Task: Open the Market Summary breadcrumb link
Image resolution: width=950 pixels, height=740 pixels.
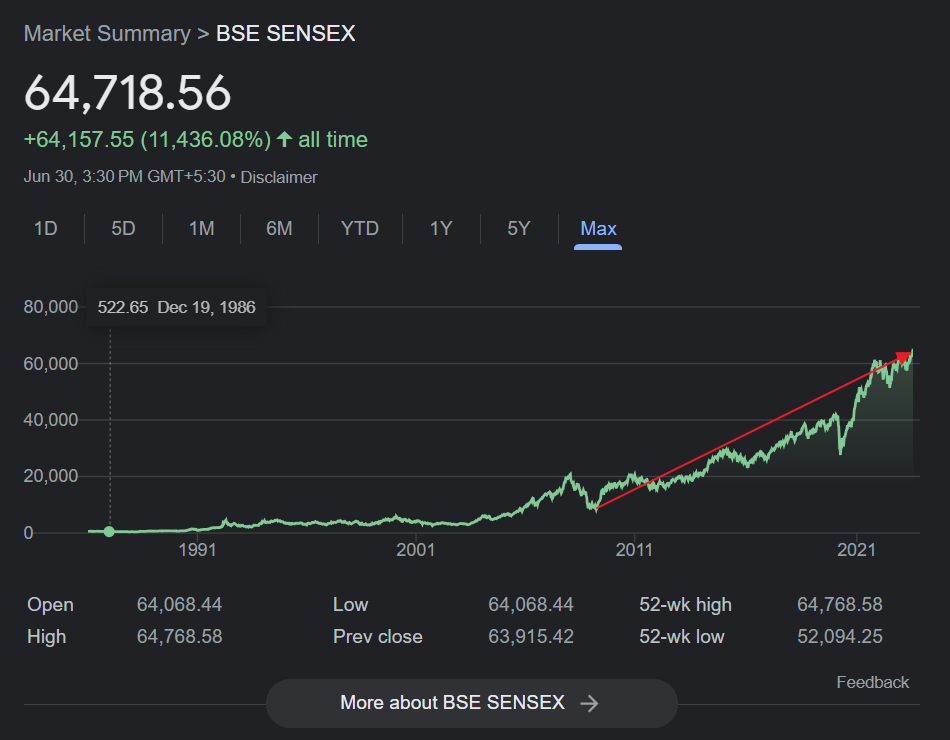Action: pyautogui.click(x=107, y=33)
